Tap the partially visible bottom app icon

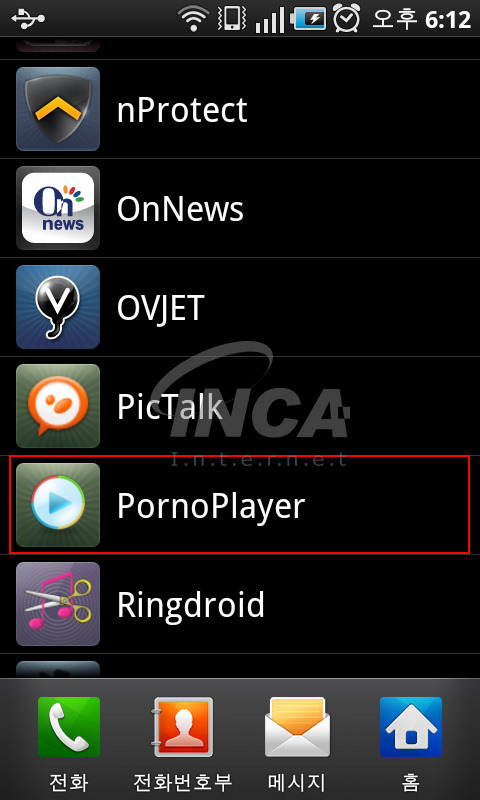click(x=58, y=669)
